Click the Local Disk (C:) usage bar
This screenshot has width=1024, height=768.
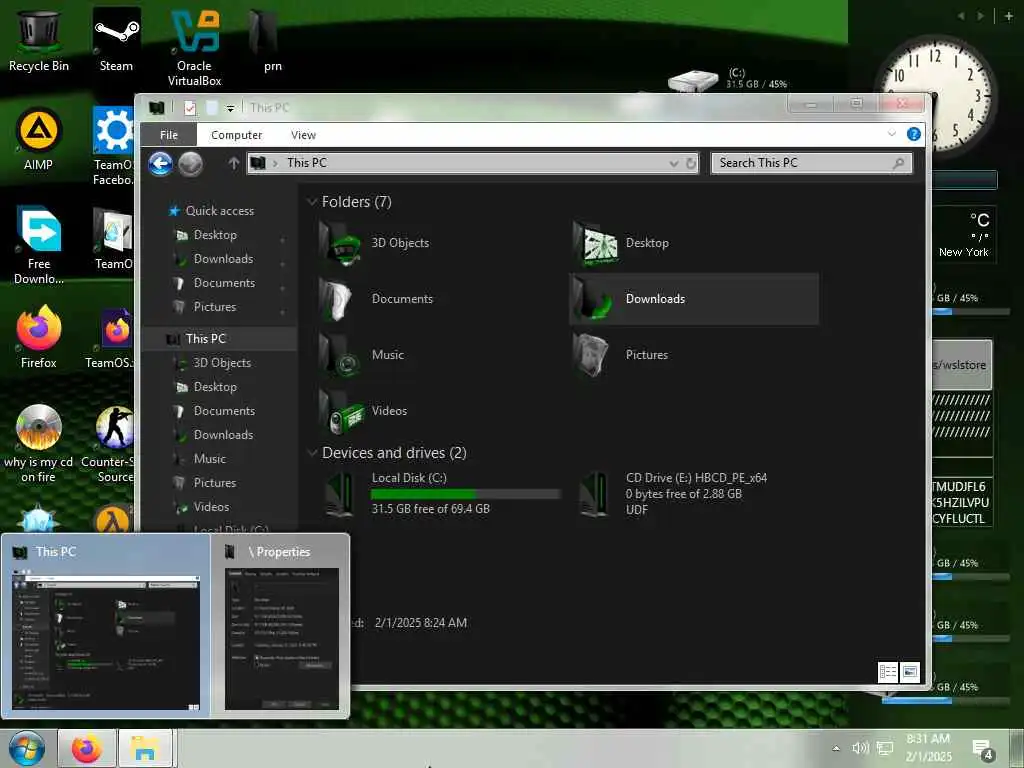[466, 494]
